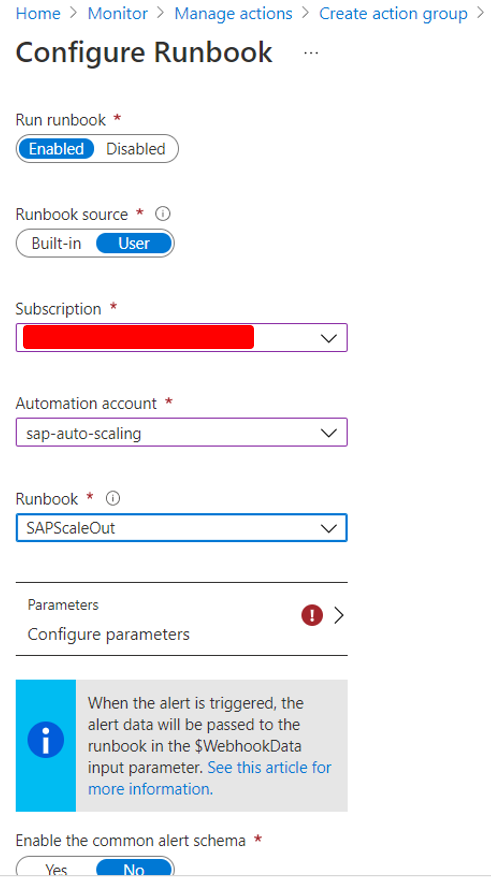Open the ellipsis menu beside Configure Runbook
The width and height of the screenshot is (491, 890).
coord(311,53)
